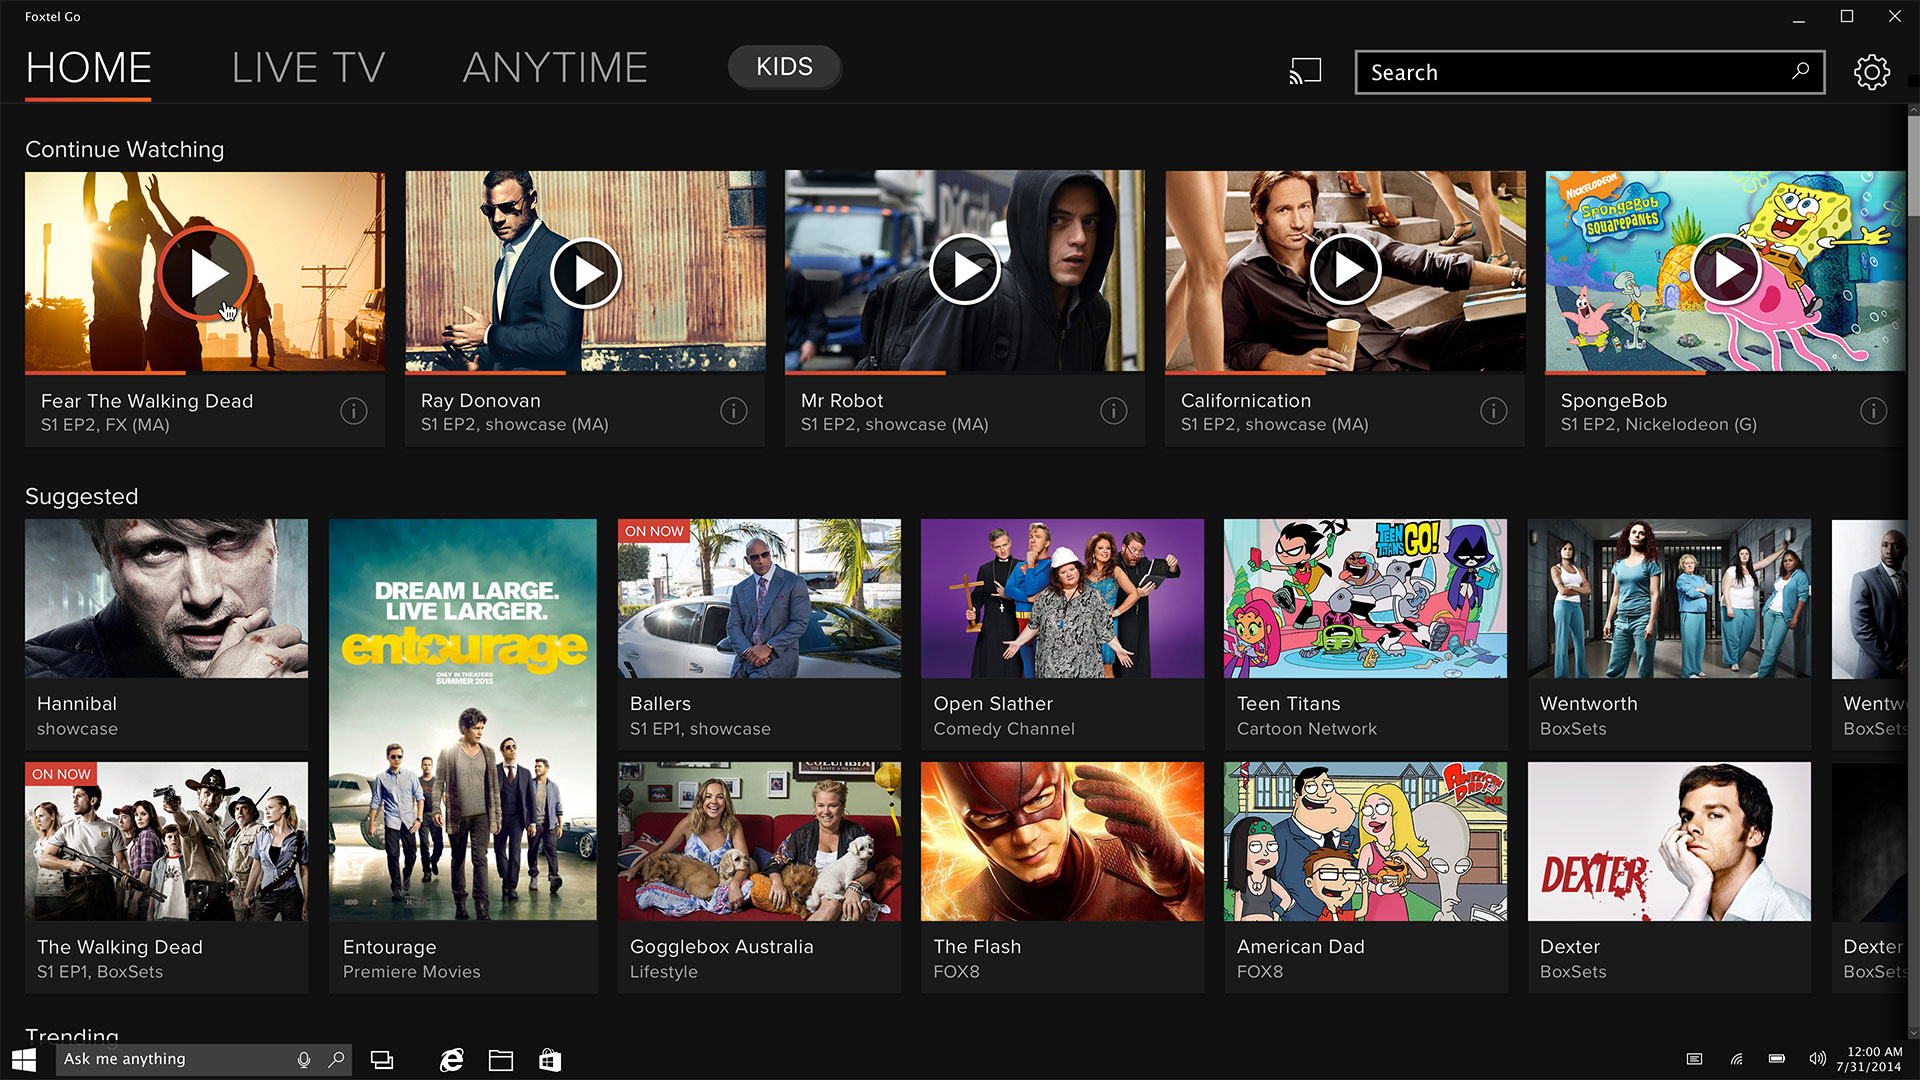Click the search magnifier icon
Screen dimensions: 1920x1080
(x=1800, y=71)
